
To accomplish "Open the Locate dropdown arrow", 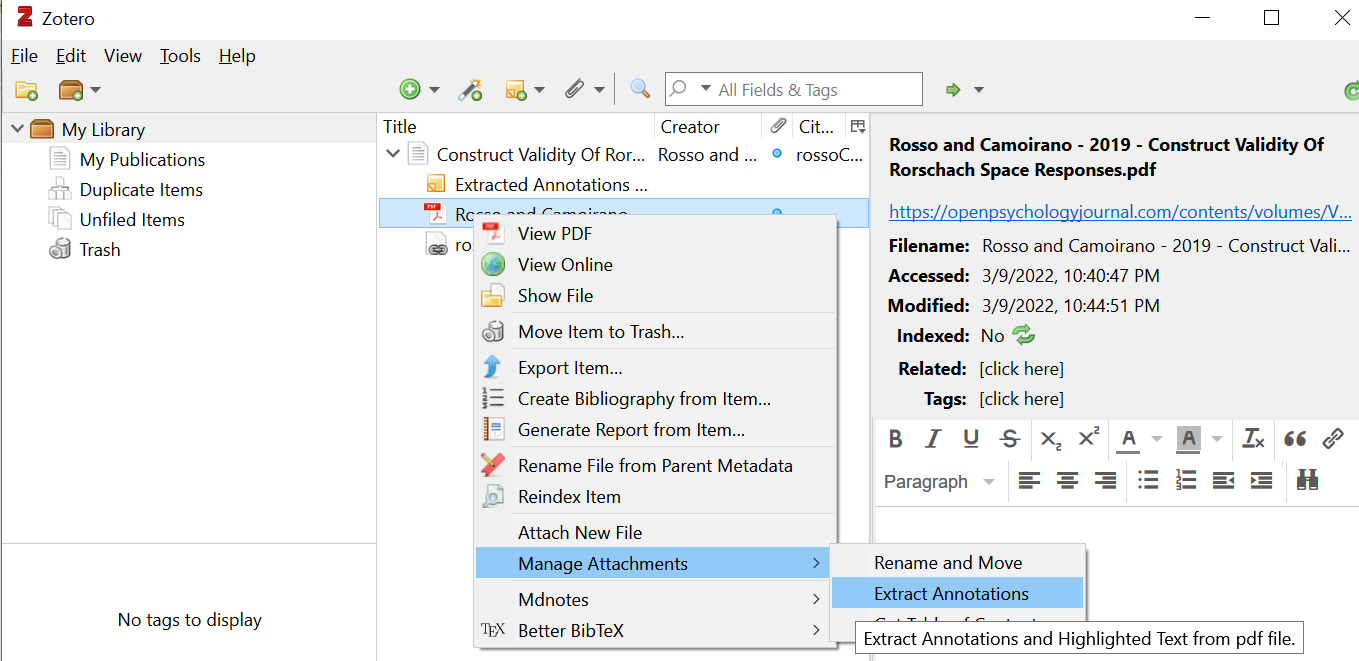I will click(979, 90).
